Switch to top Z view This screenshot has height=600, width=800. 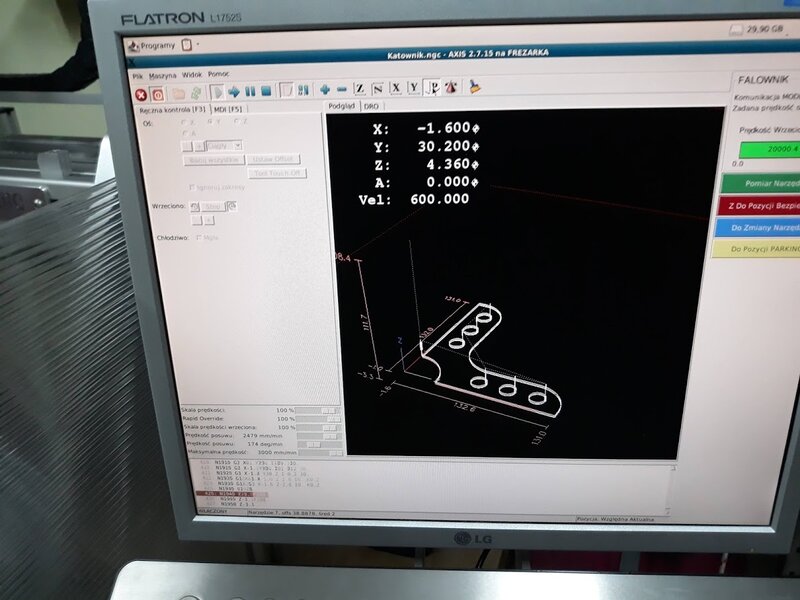360,89
